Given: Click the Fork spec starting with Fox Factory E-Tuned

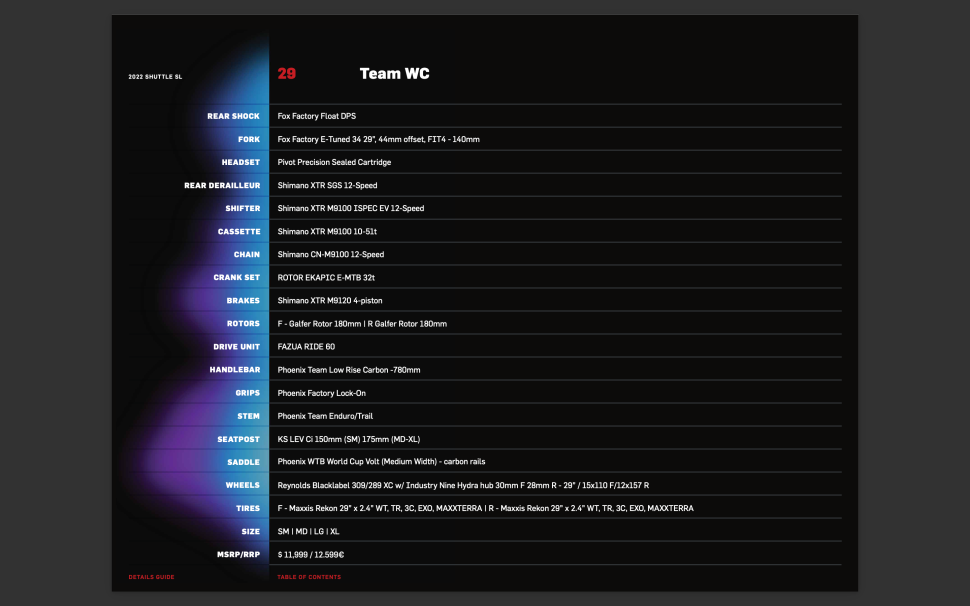Looking at the screenshot, I should (x=378, y=139).
